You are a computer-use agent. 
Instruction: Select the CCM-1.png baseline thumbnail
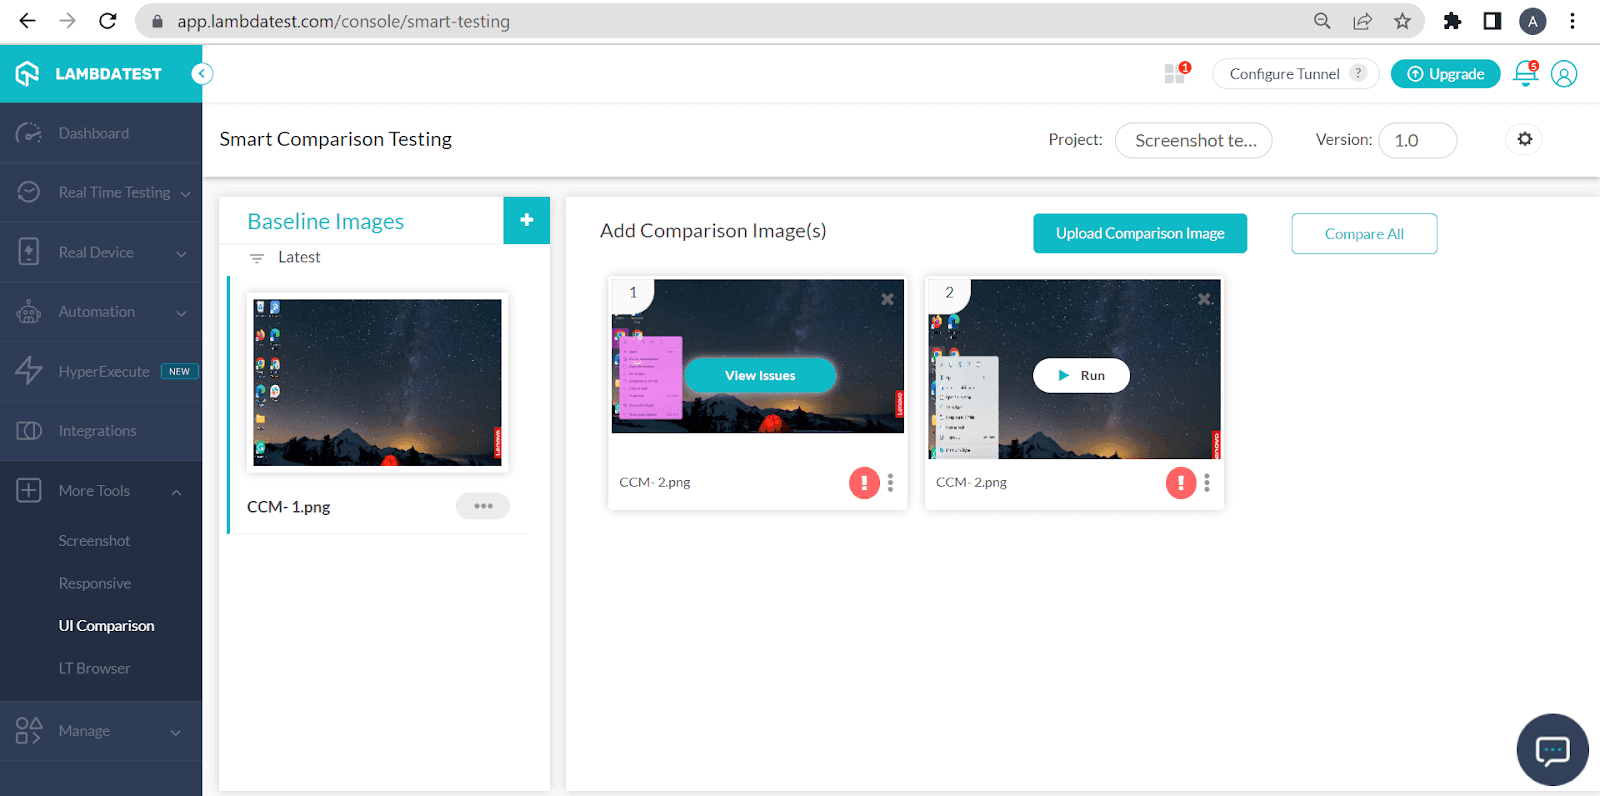click(377, 382)
